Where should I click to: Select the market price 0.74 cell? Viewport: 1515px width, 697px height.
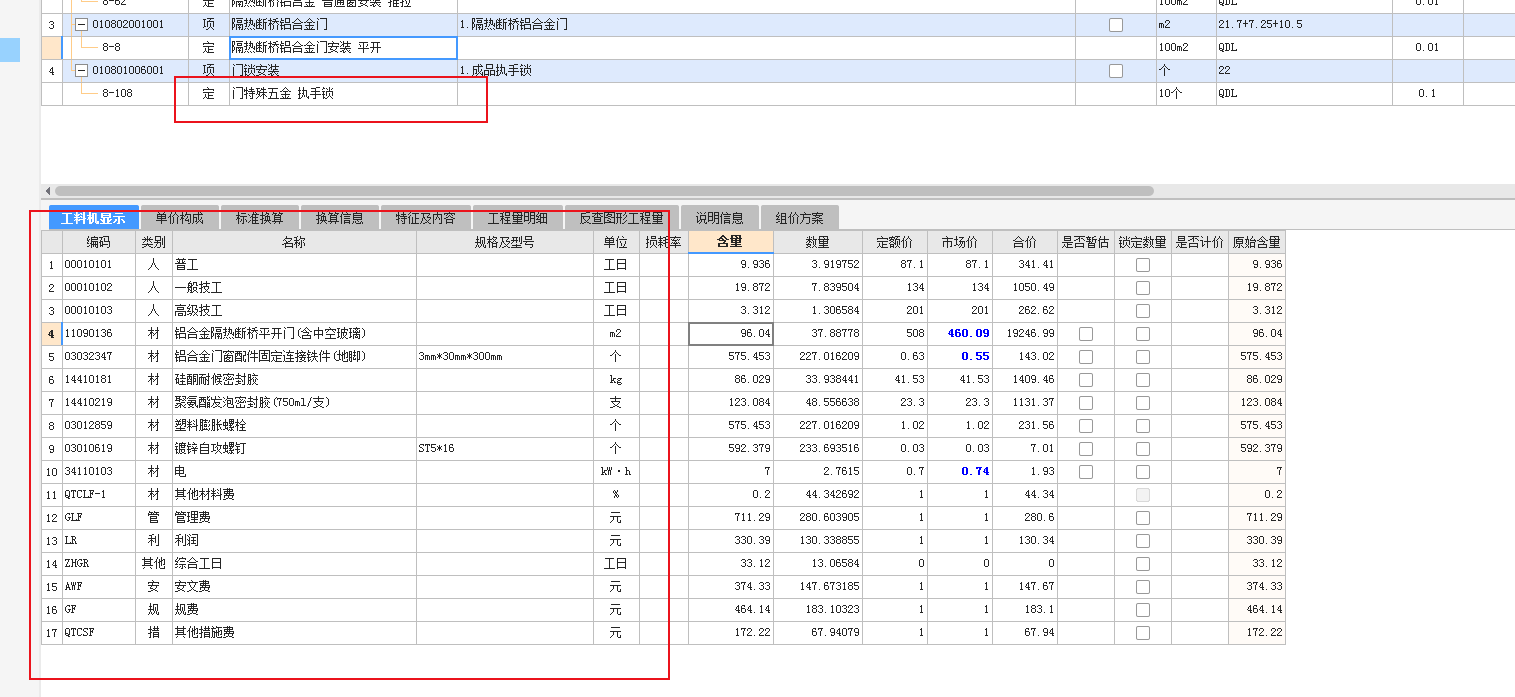click(x=960, y=472)
